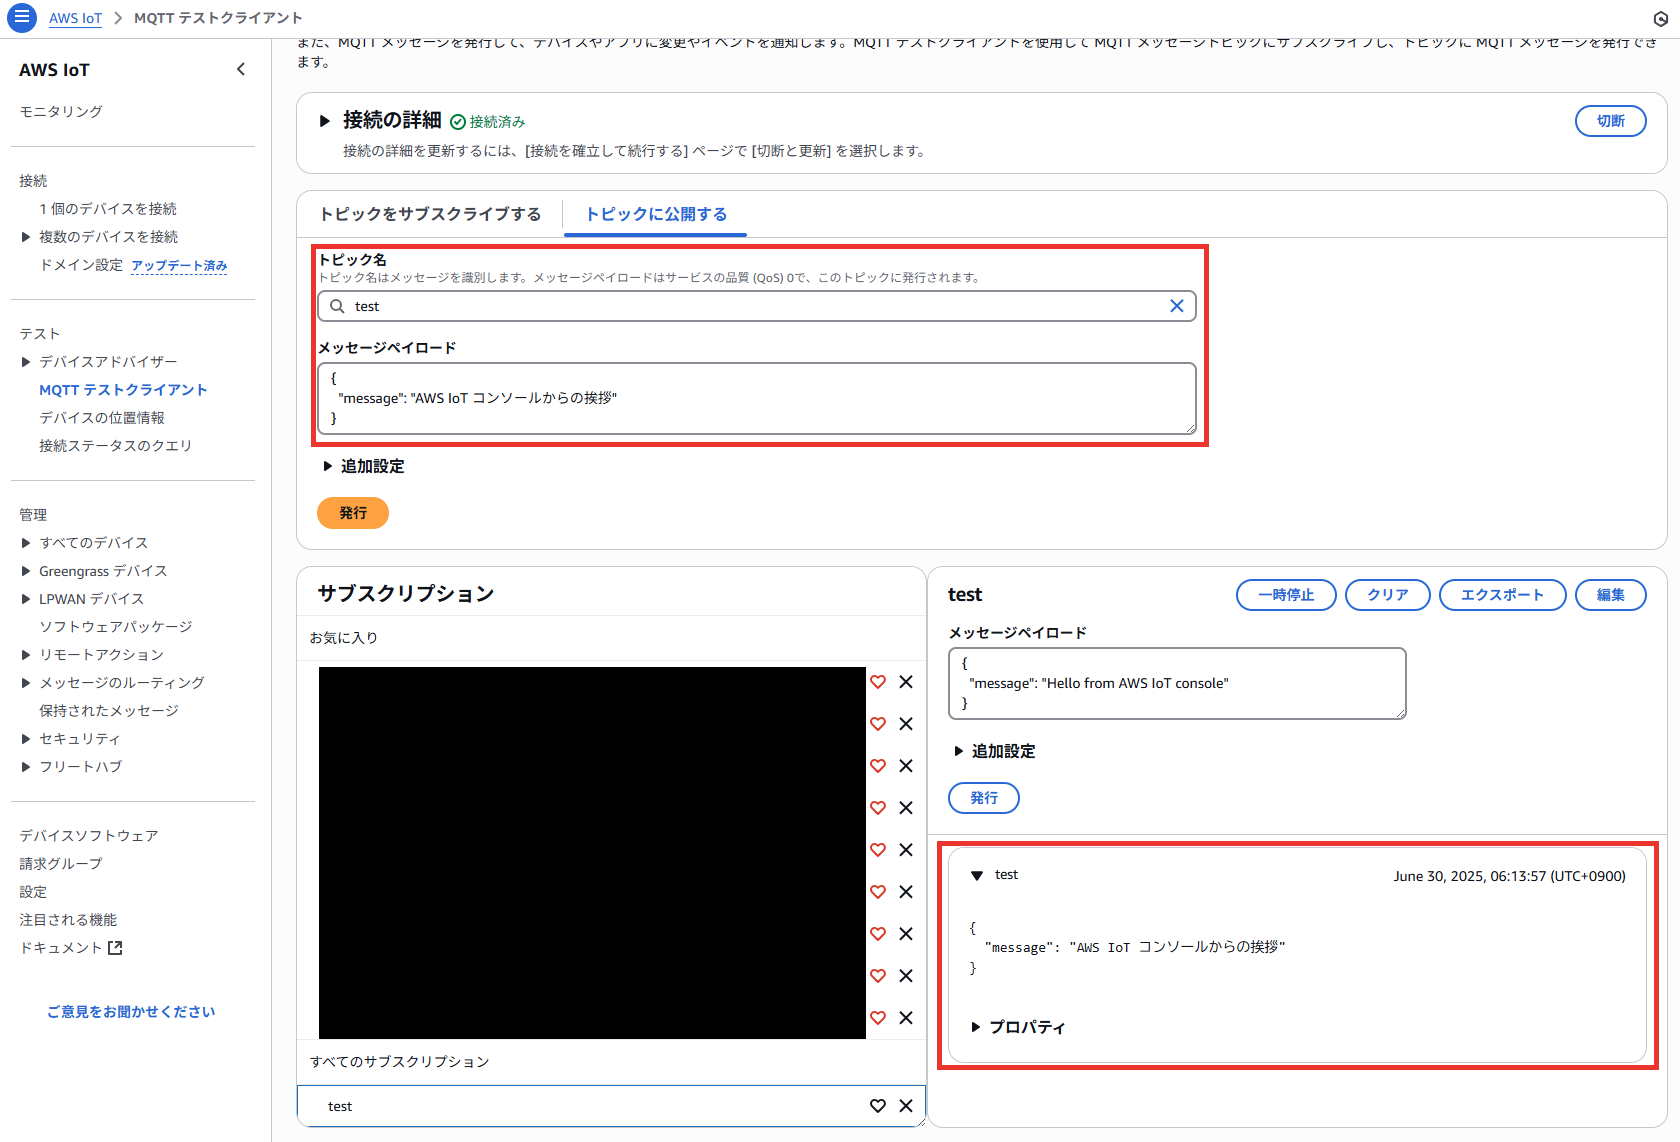Open デバイスの位置情報 in the sidebar
The width and height of the screenshot is (1680, 1142).
click(x=102, y=418)
